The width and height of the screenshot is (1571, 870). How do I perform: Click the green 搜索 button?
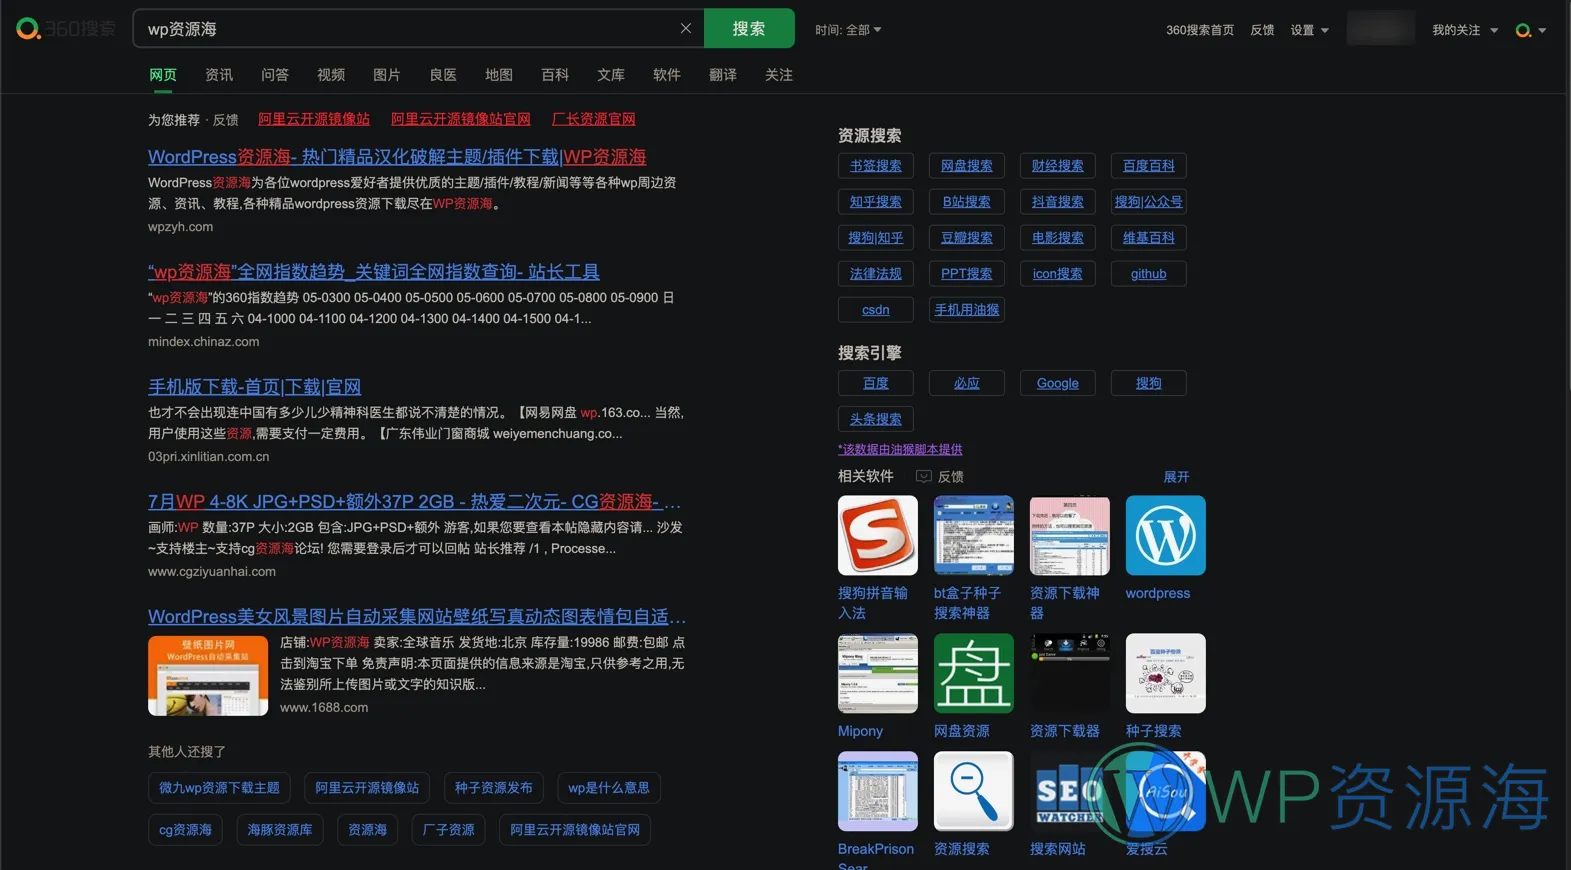pos(749,28)
